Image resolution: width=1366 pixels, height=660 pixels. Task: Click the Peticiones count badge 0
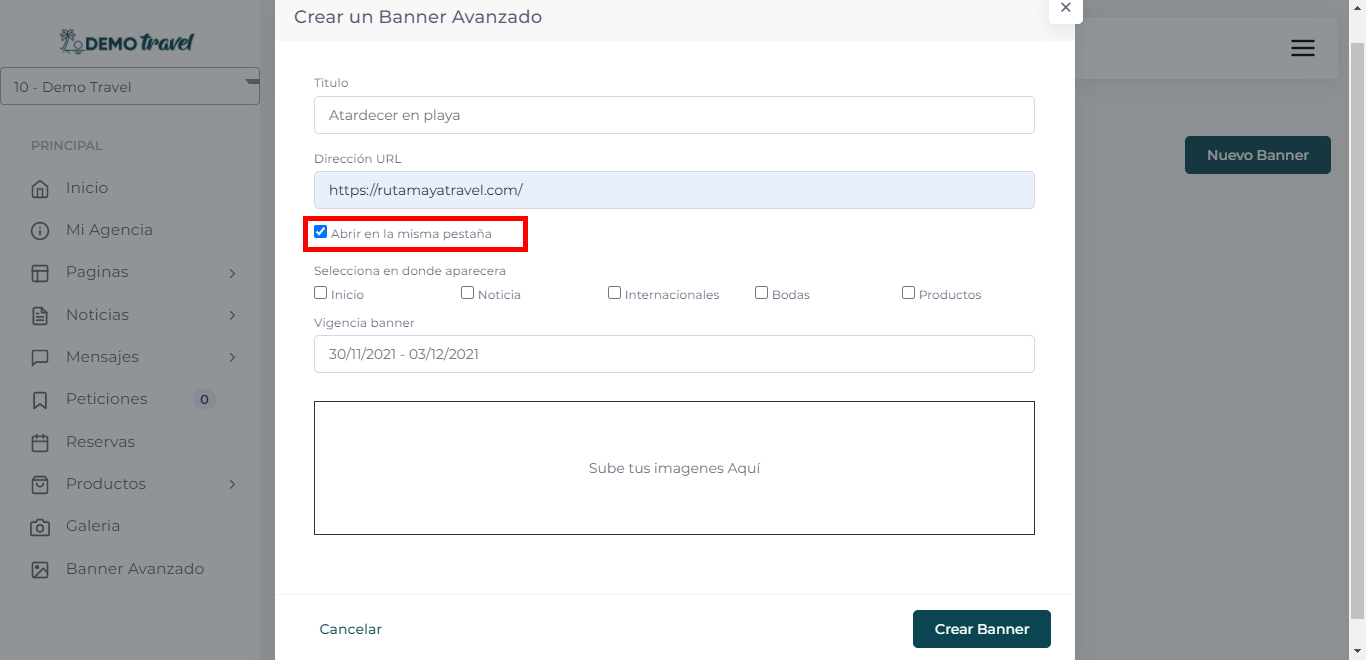pos(204,400)
